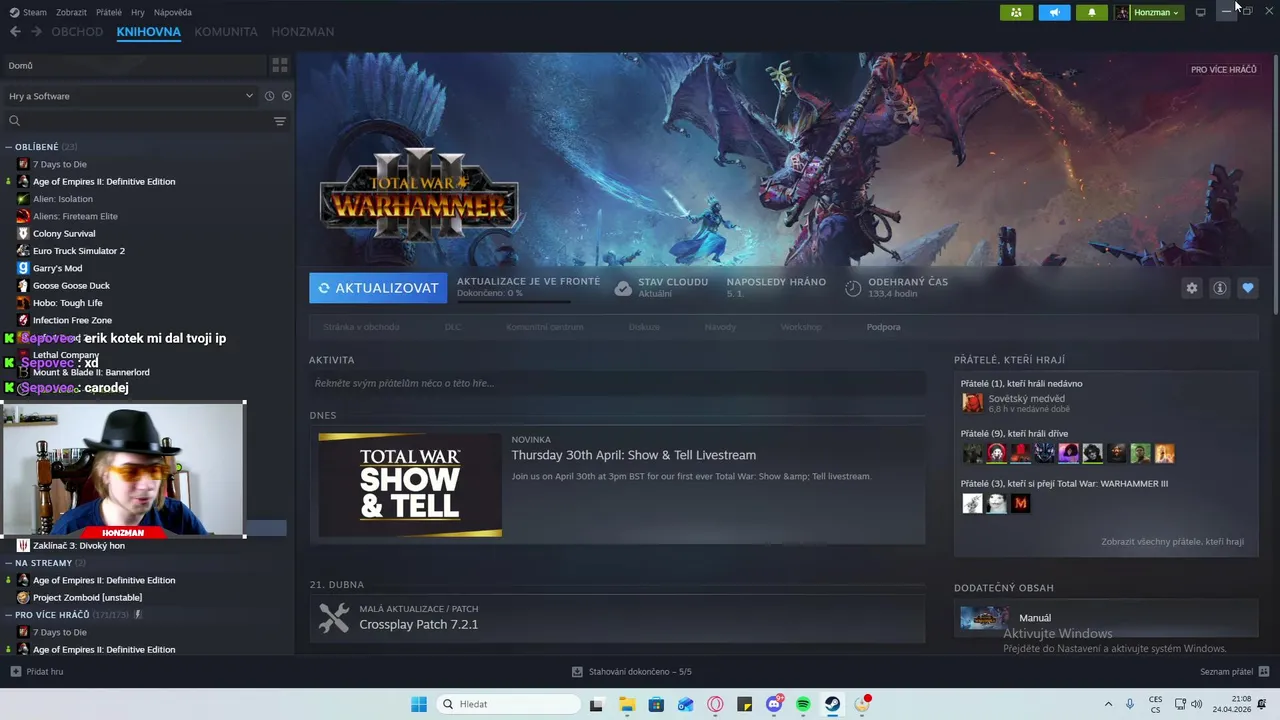This screenshot has height=720, width=1280.
Task: Select Zaklínač 3: Divoký hon
Action: coord(79,545)
